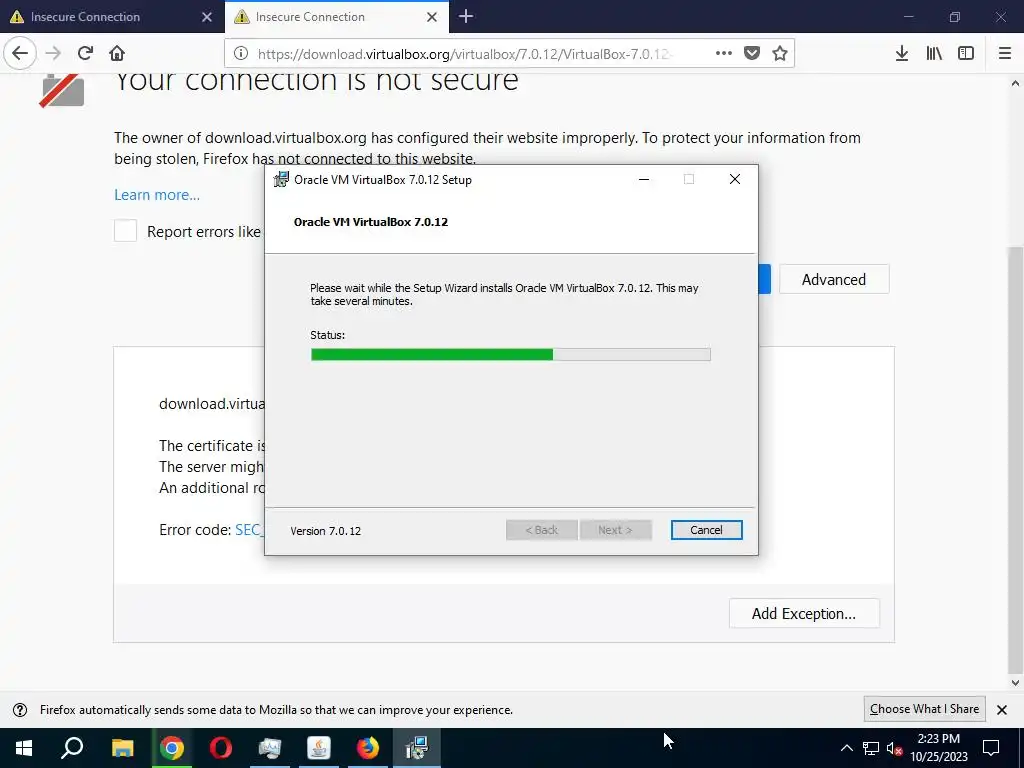
Task: Open Windows taskbar search
Action: point(72,748)
